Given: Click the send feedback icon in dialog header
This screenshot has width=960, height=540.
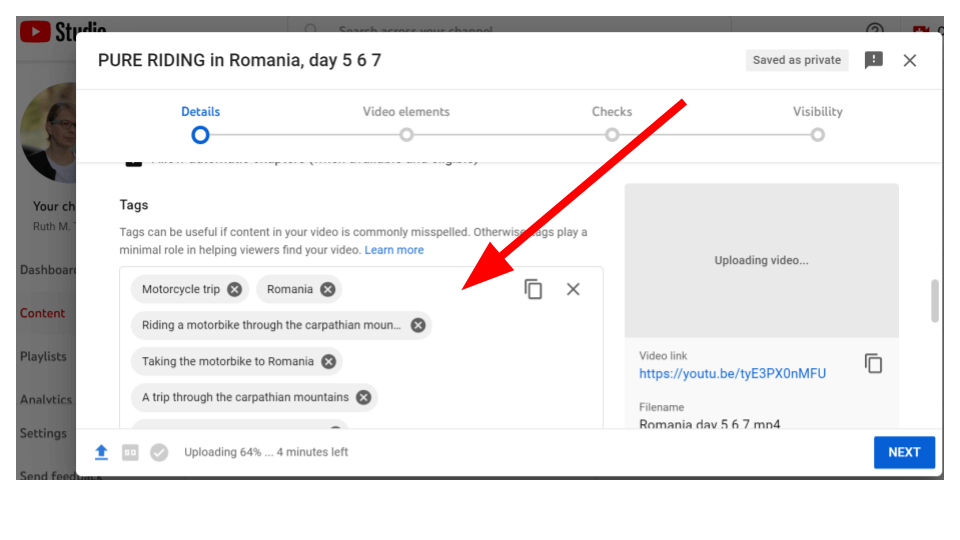Looking at the screenshot, I should [874, 60].
